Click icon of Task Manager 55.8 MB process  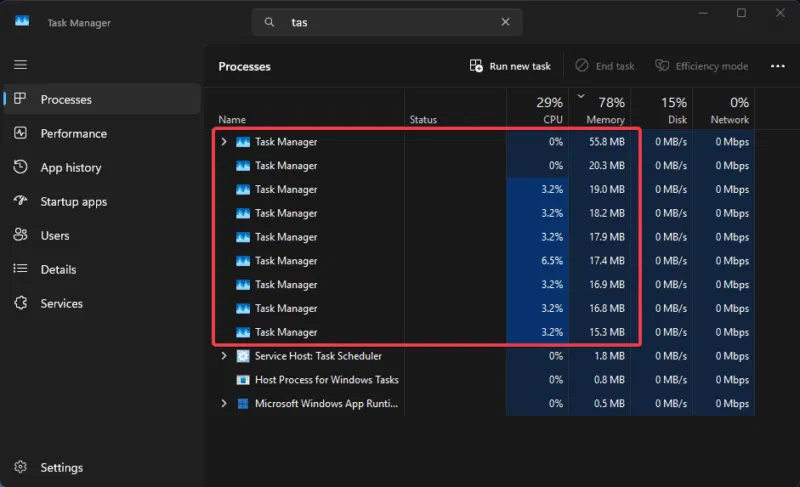point(243,142)
